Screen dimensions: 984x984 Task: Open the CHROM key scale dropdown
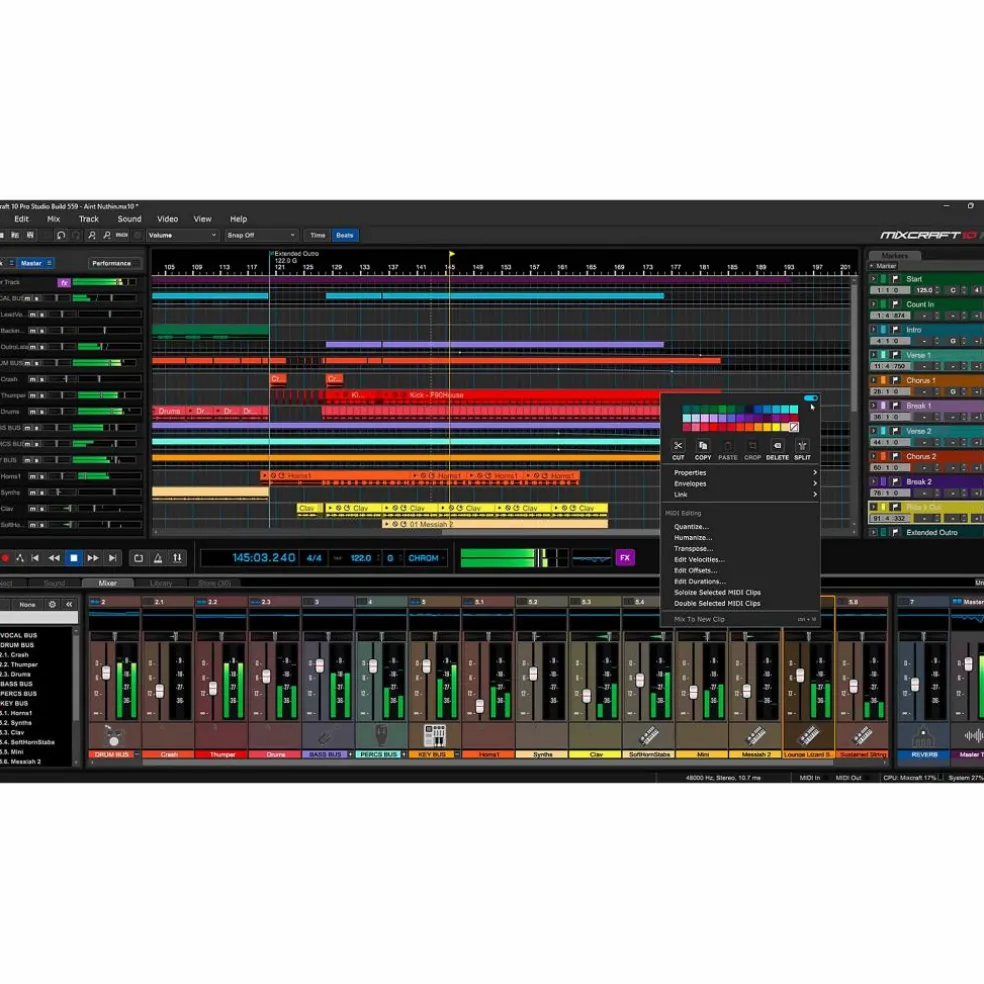tap(426, 558)
